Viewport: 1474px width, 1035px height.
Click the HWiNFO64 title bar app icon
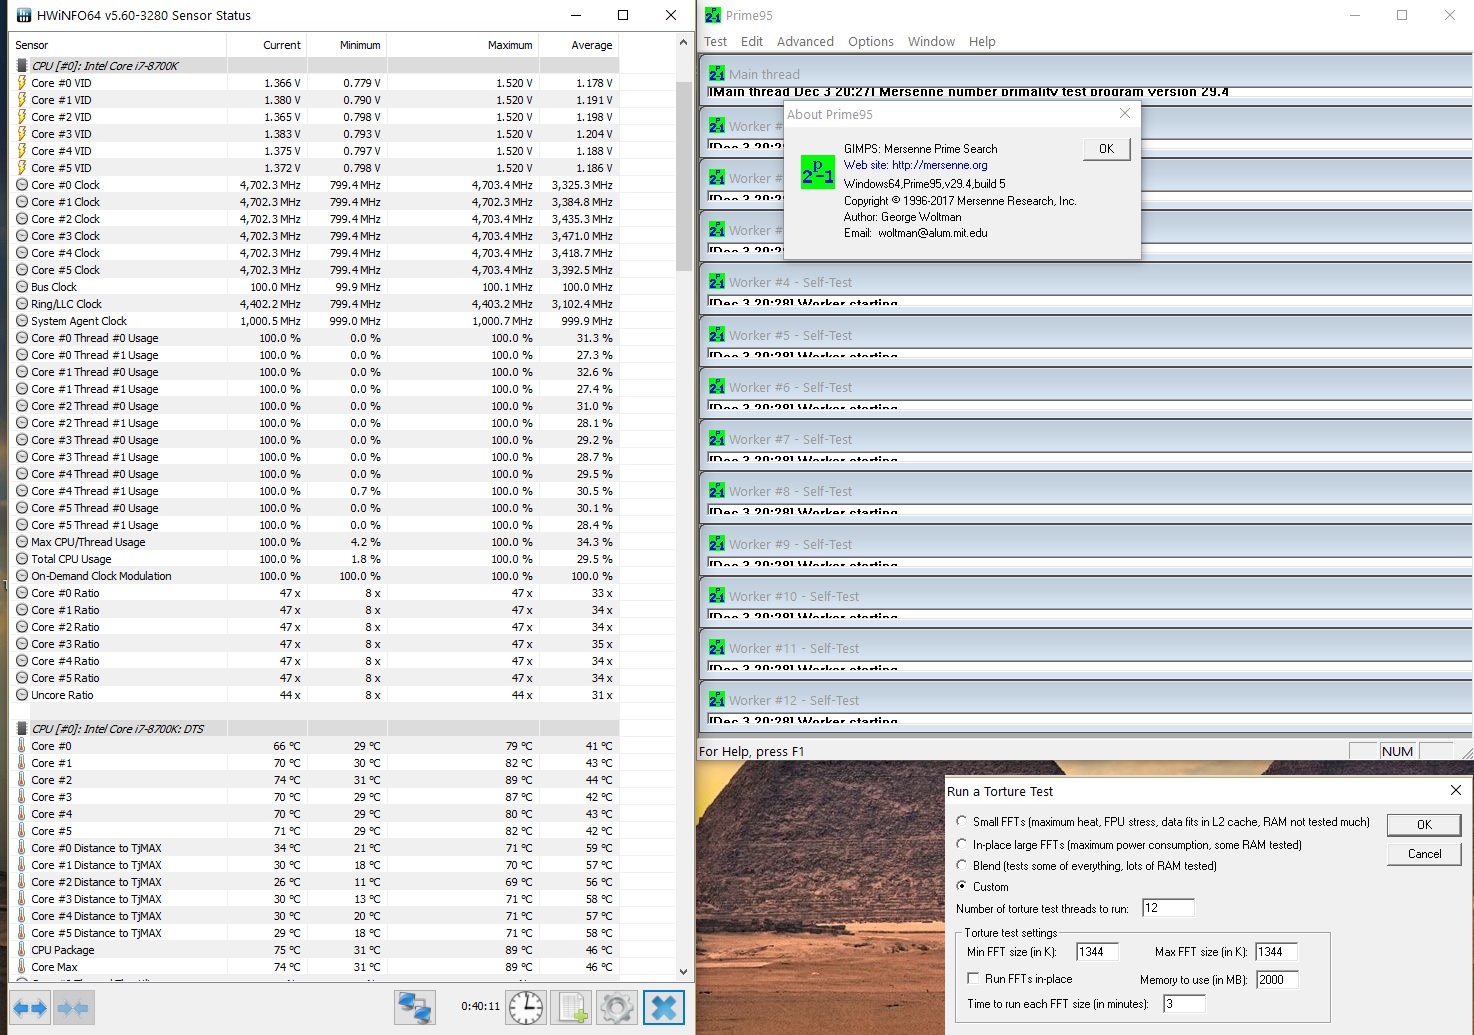click(24, 15)
